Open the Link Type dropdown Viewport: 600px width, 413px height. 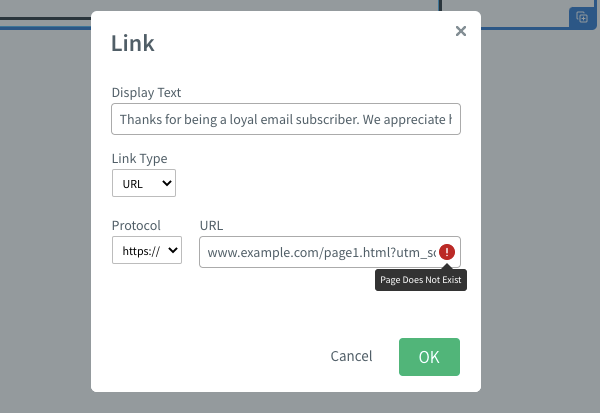[x=144, y=183]
